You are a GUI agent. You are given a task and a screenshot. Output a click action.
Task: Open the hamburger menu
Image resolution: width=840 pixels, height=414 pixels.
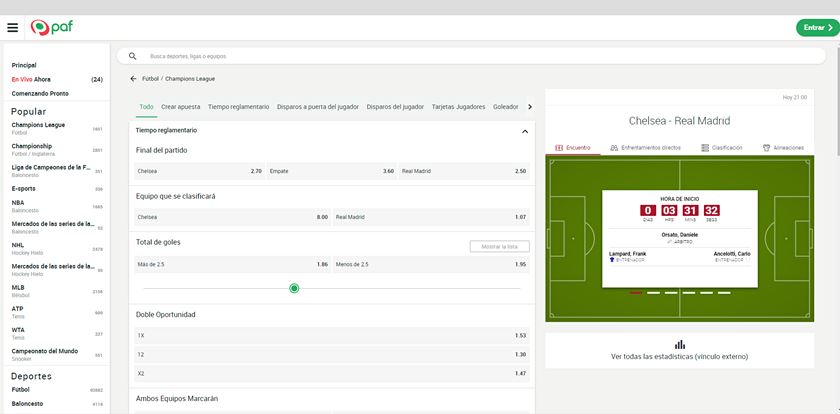point(12,28)
